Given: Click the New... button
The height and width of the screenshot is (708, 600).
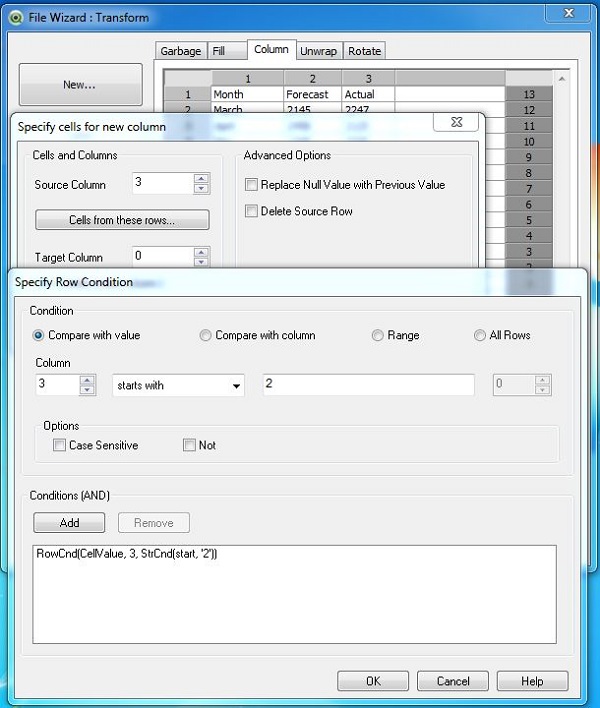Looking at the screenshot, I should pyautogui.click(x=80, y=84).
